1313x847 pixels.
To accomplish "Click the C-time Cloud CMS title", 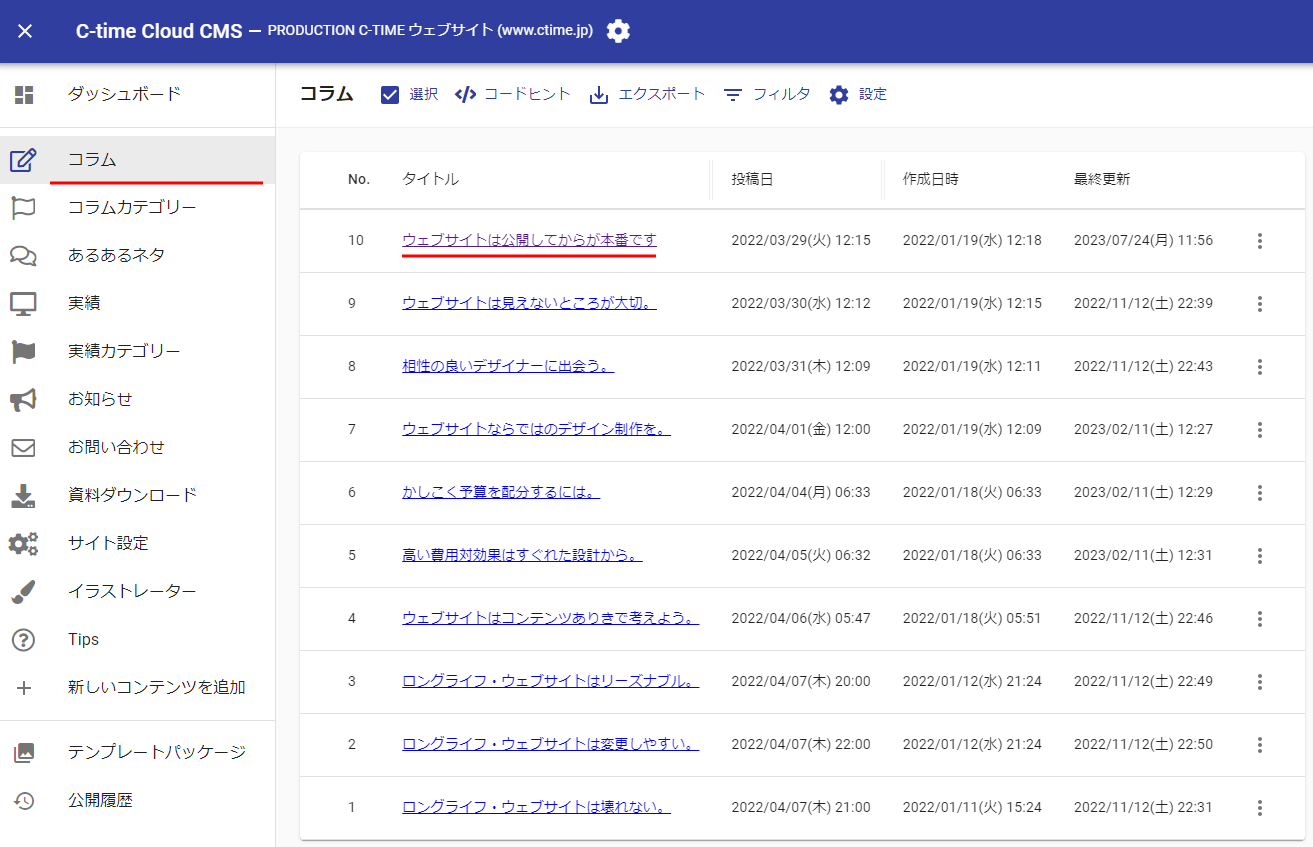I will pyautogui.click(x=159, y=31).
